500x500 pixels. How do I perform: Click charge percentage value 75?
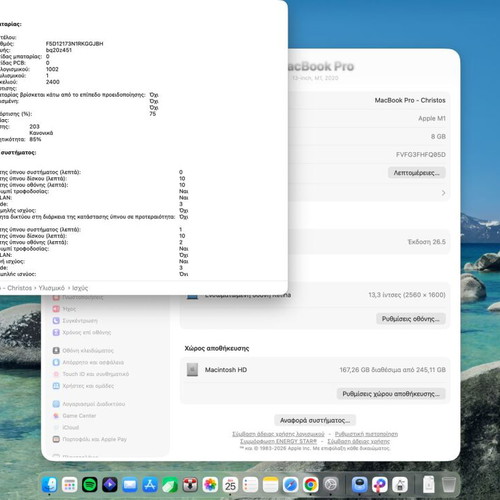153,114
